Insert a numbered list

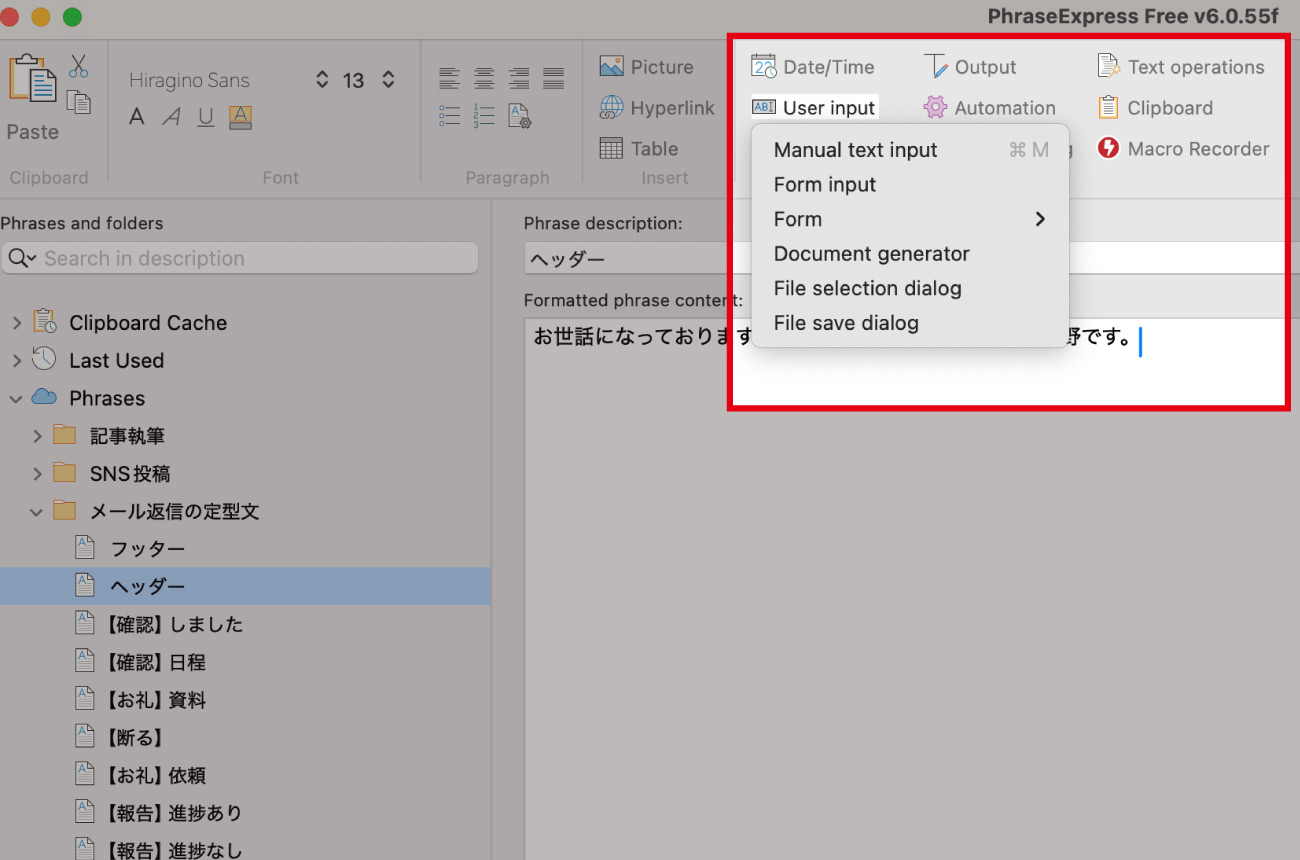tap(484, 115)
